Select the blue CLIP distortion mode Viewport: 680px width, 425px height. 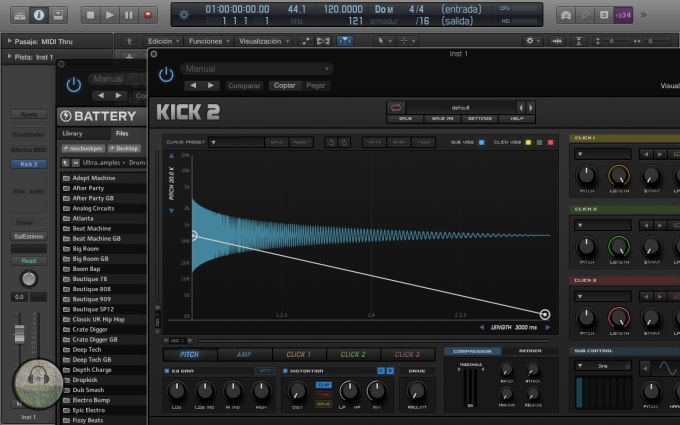click(x=324, y=385)
